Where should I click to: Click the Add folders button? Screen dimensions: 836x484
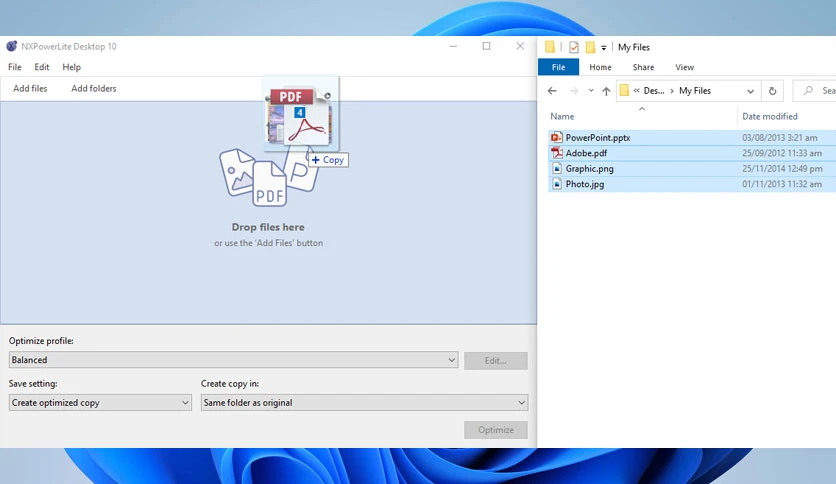94,88
